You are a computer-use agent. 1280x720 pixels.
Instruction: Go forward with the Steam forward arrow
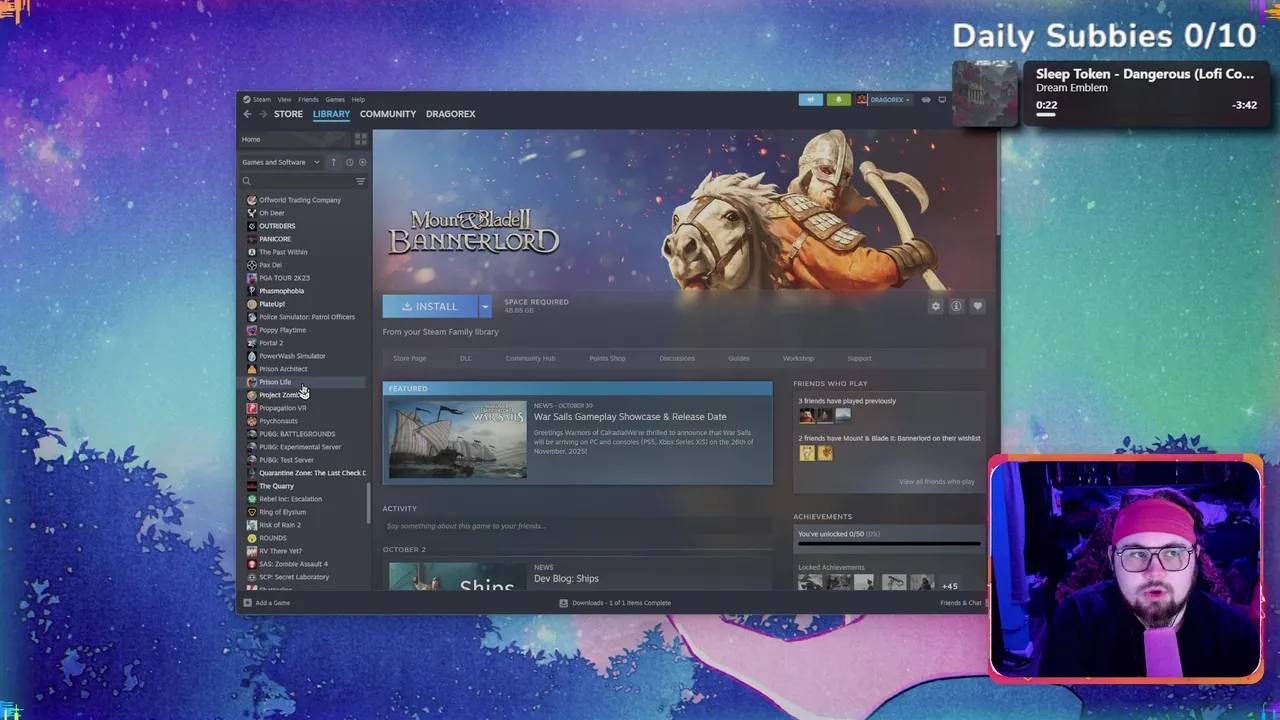pos(264,114)
